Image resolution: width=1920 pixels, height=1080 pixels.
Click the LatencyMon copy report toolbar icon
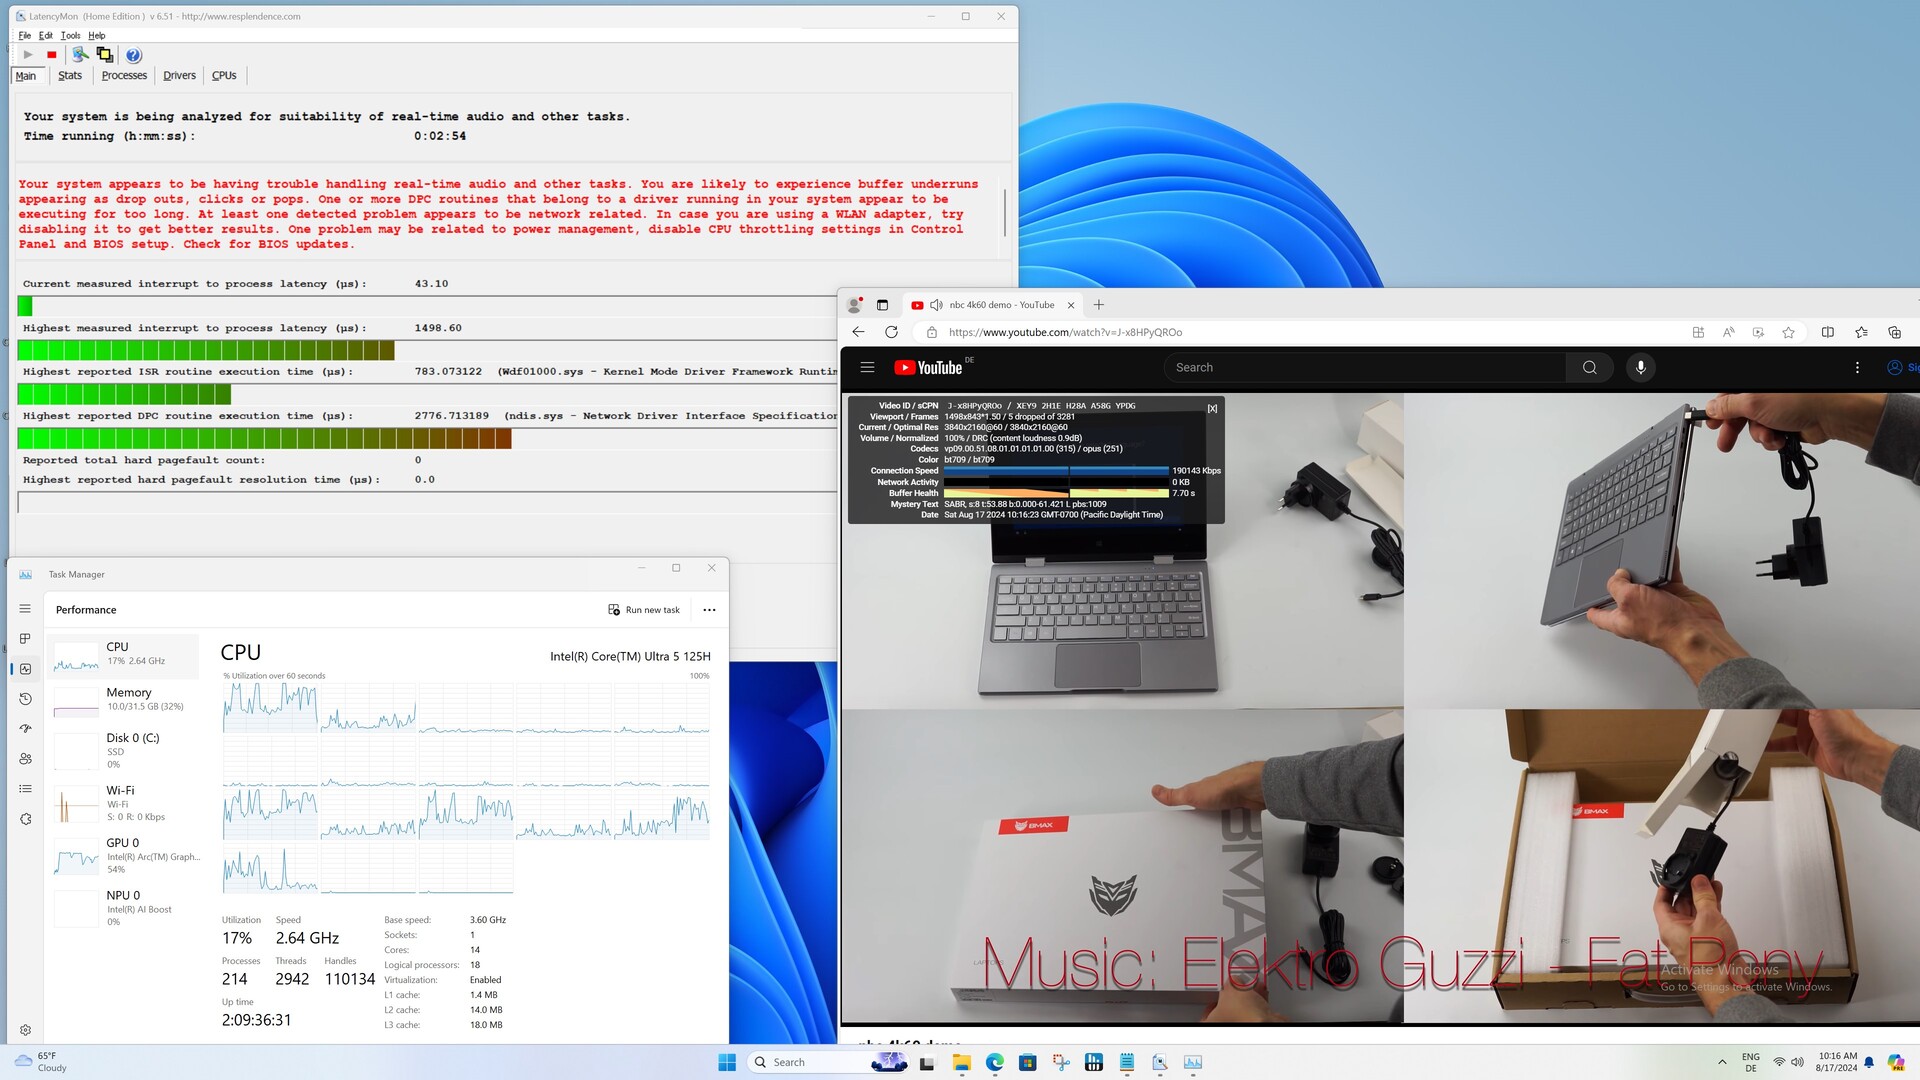point(105,55)
